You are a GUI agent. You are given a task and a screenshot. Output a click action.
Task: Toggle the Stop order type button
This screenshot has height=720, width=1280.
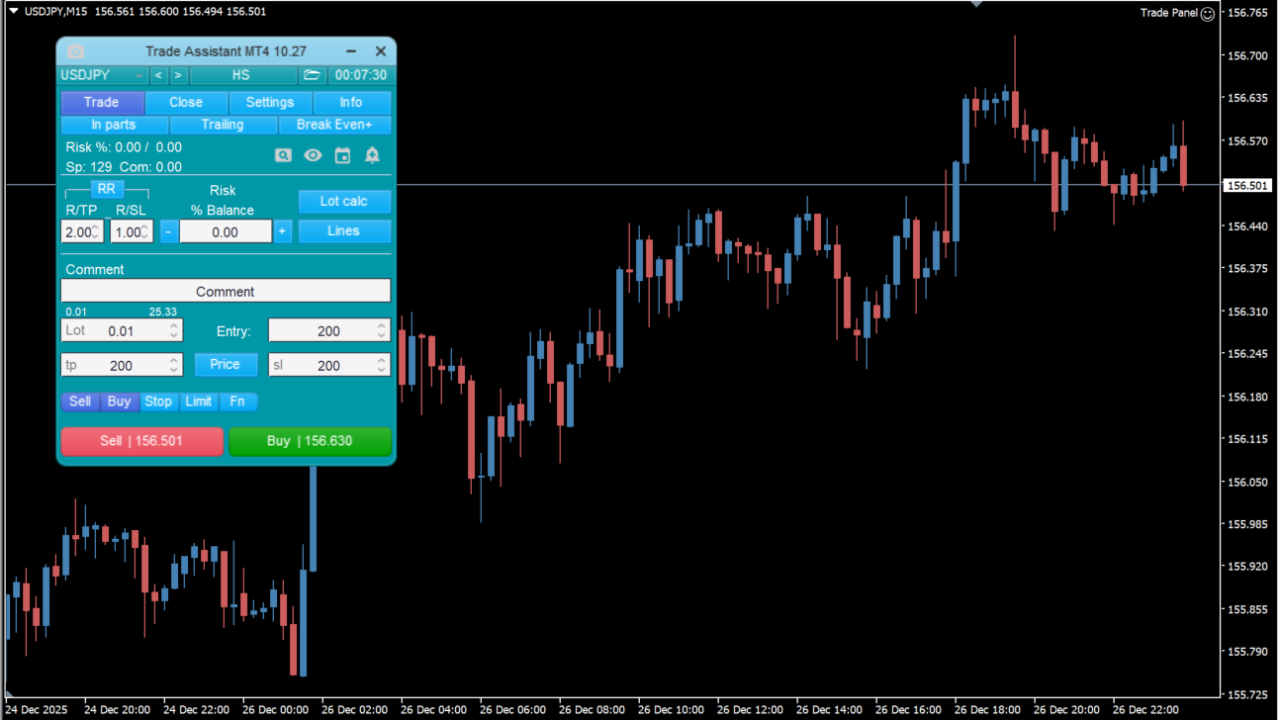158,401
